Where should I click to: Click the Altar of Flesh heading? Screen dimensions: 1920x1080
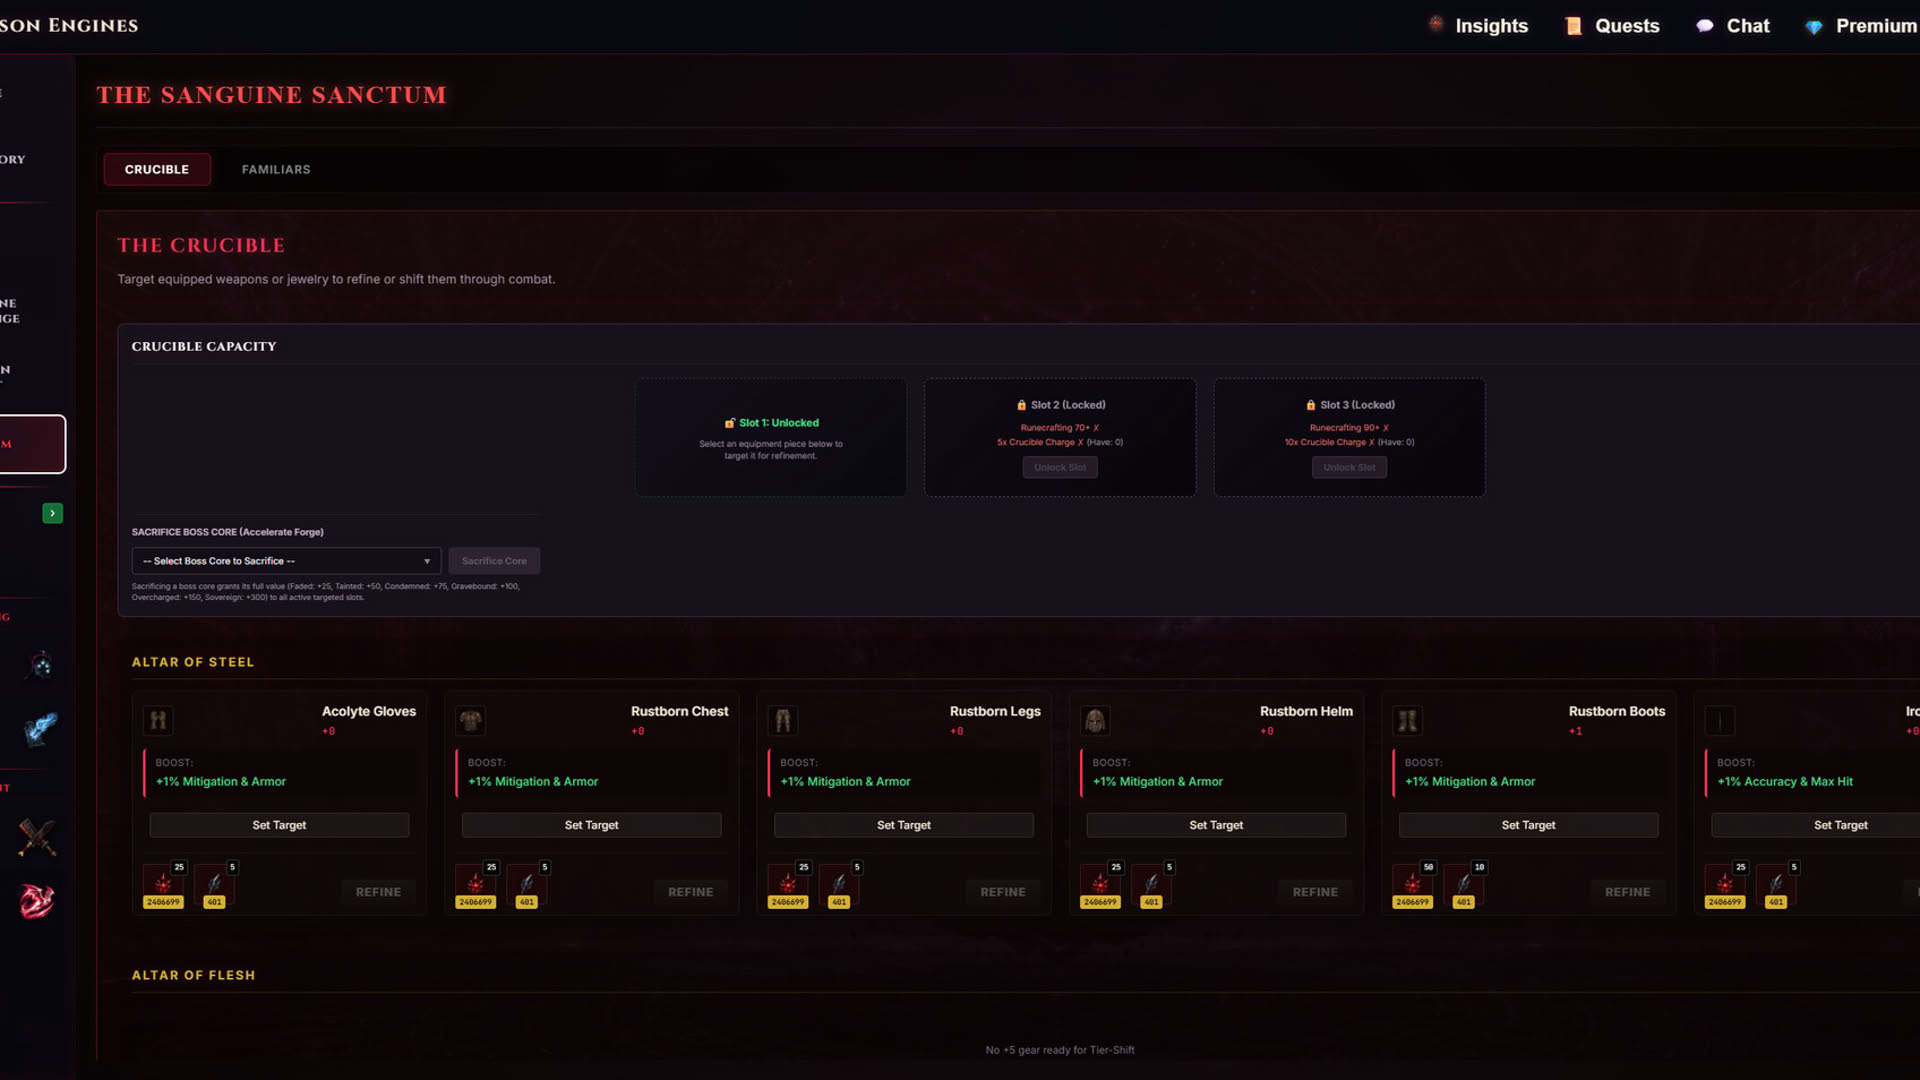tap(193, 975)
